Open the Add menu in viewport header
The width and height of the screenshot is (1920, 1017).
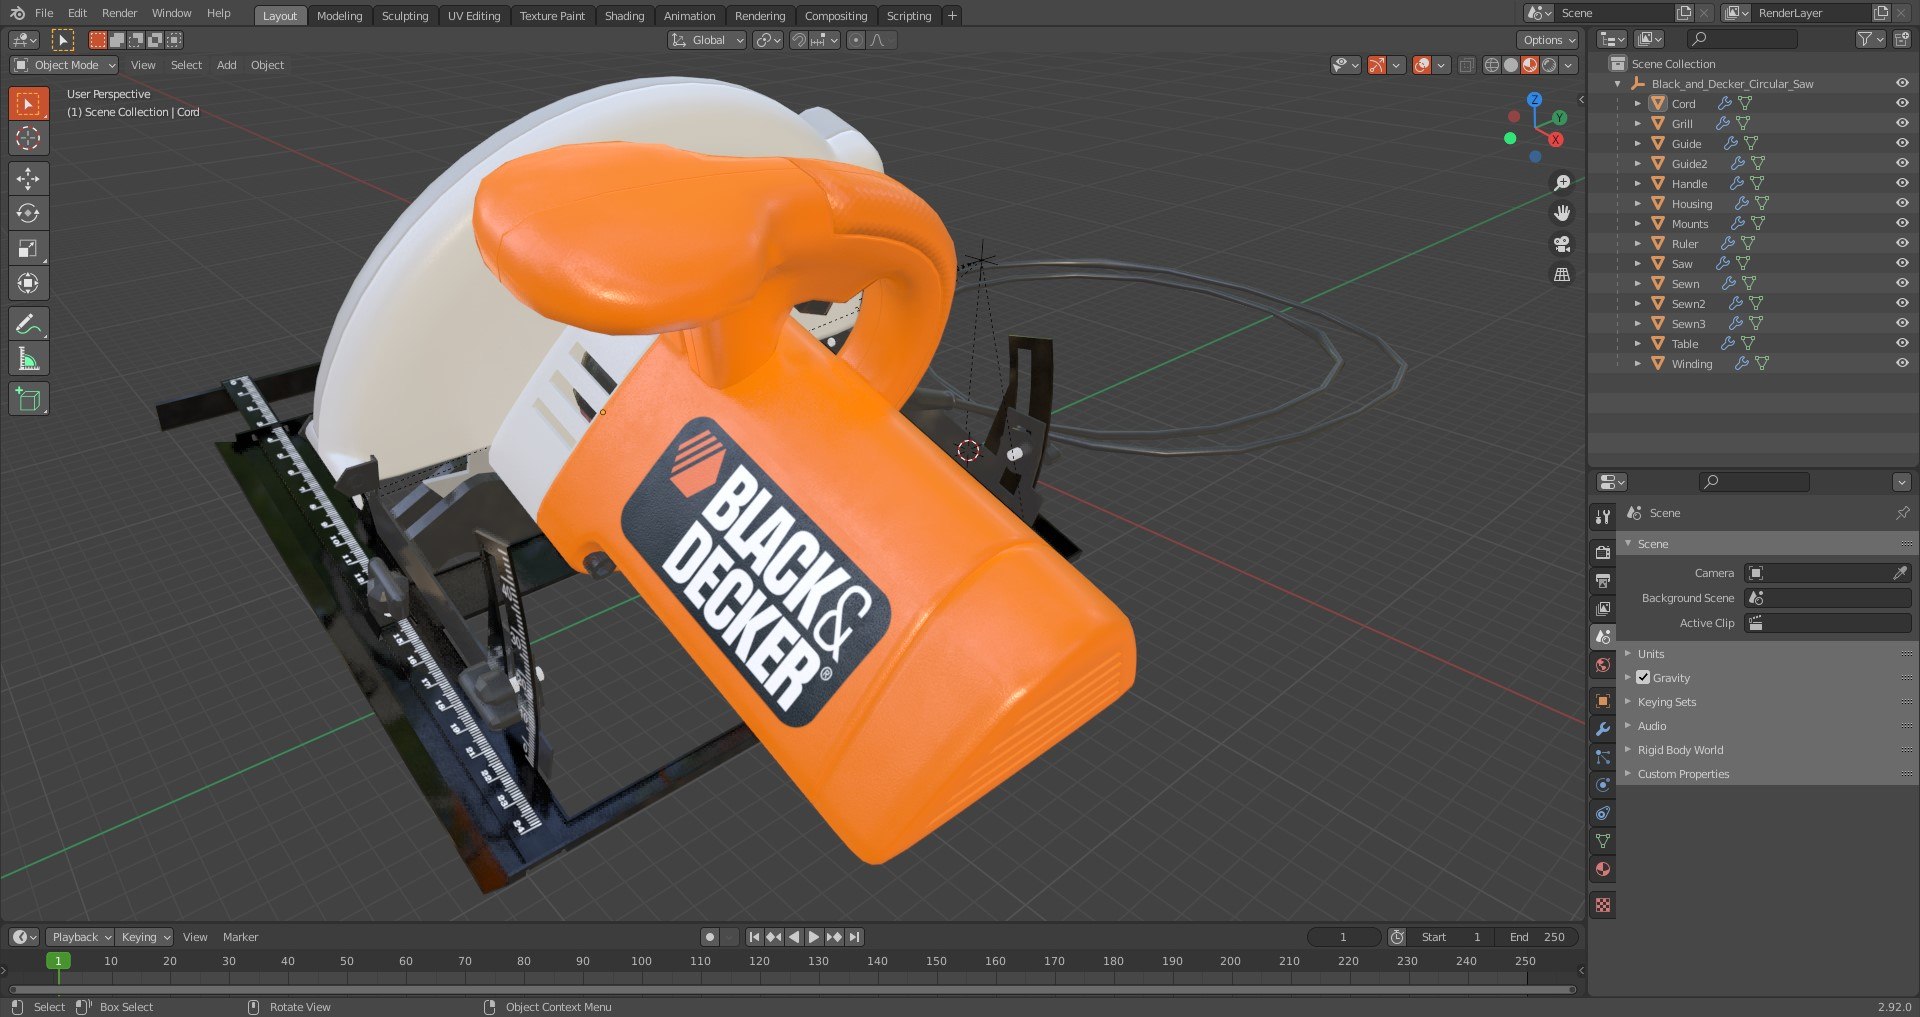coord(227,65)
